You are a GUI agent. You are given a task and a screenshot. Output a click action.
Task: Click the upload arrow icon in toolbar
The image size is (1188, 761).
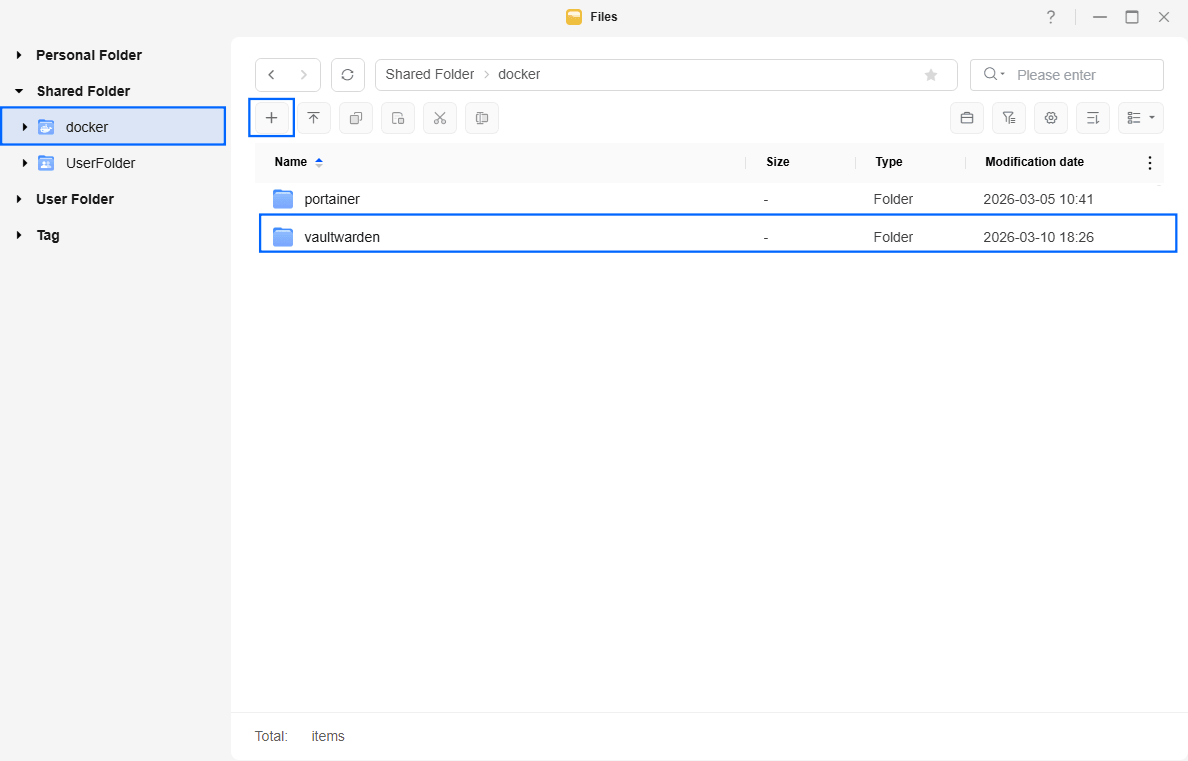[313, 118]
